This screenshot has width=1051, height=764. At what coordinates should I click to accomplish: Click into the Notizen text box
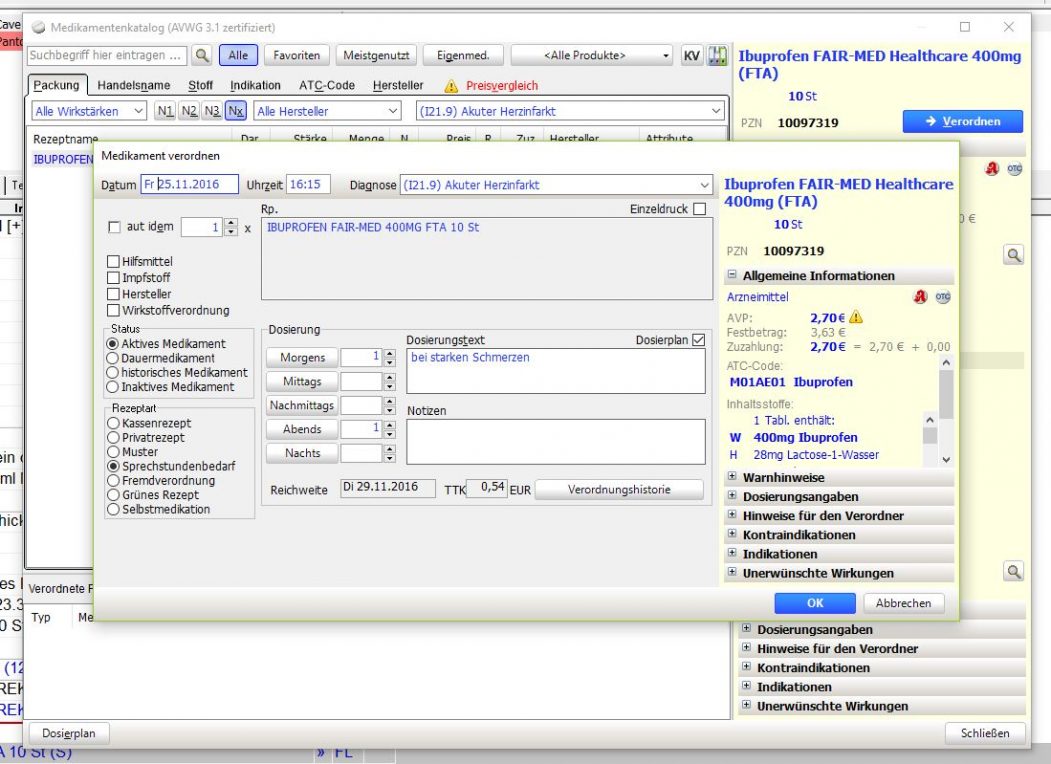pos(556,442)
